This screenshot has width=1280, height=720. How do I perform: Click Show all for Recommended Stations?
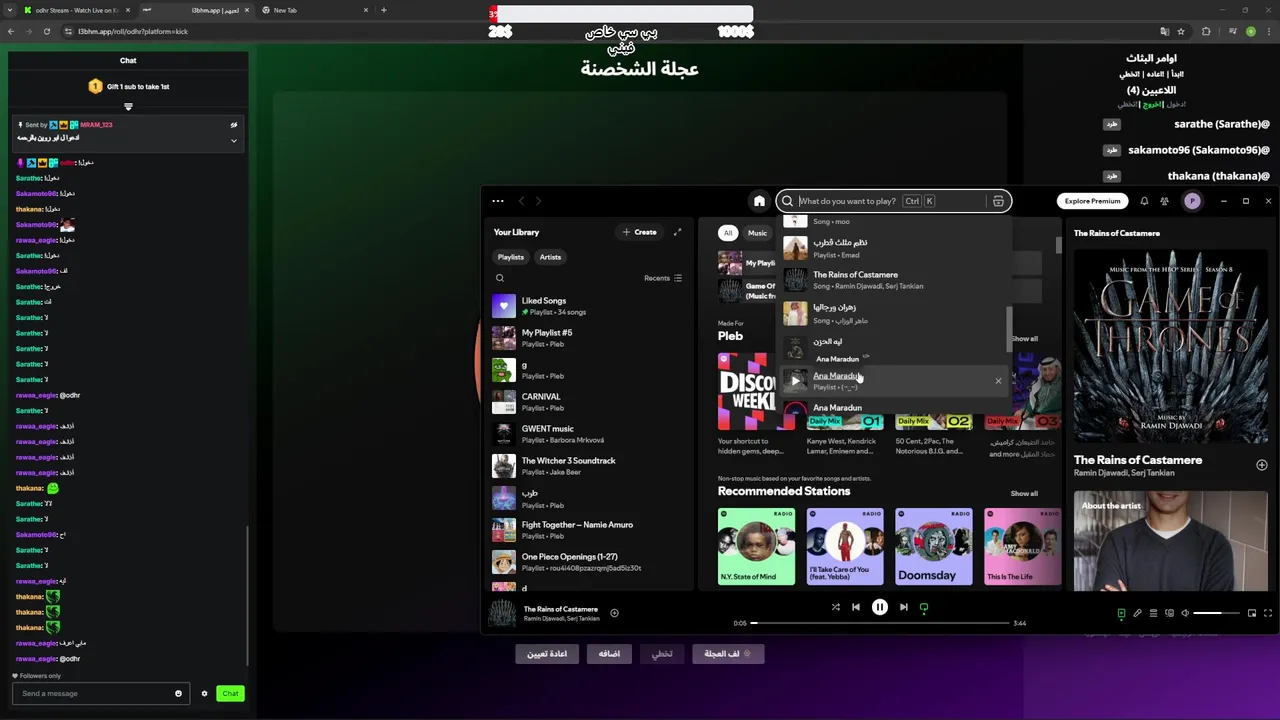1024,493
